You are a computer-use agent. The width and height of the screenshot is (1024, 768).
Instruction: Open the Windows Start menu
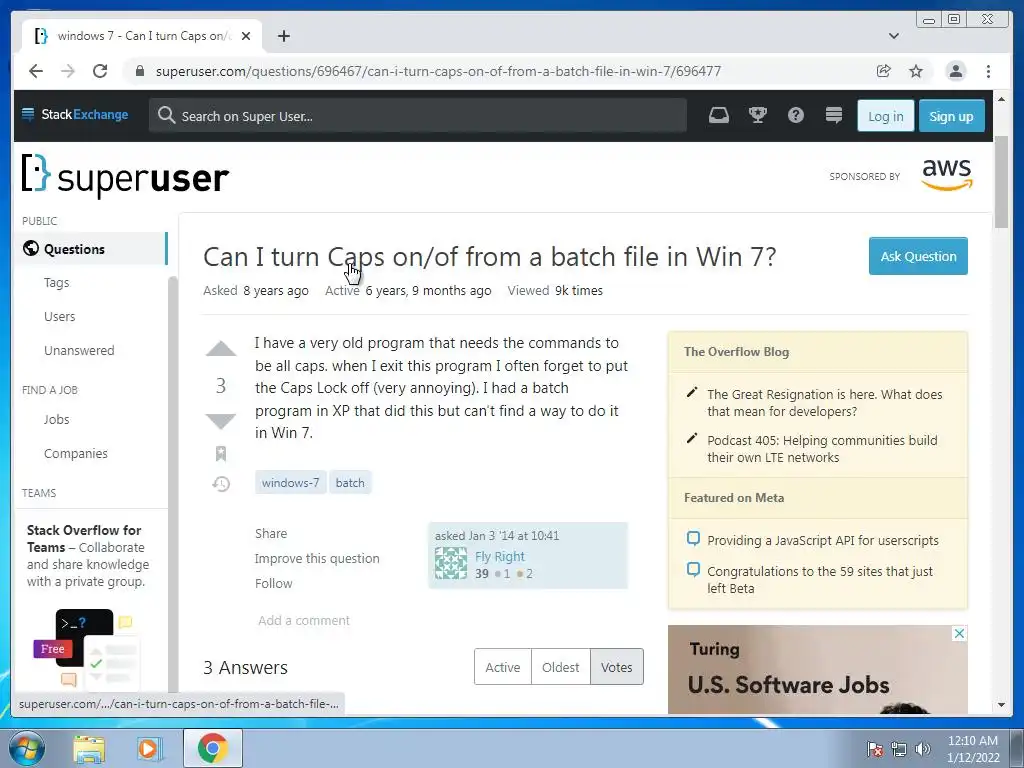tap(26, 748)
